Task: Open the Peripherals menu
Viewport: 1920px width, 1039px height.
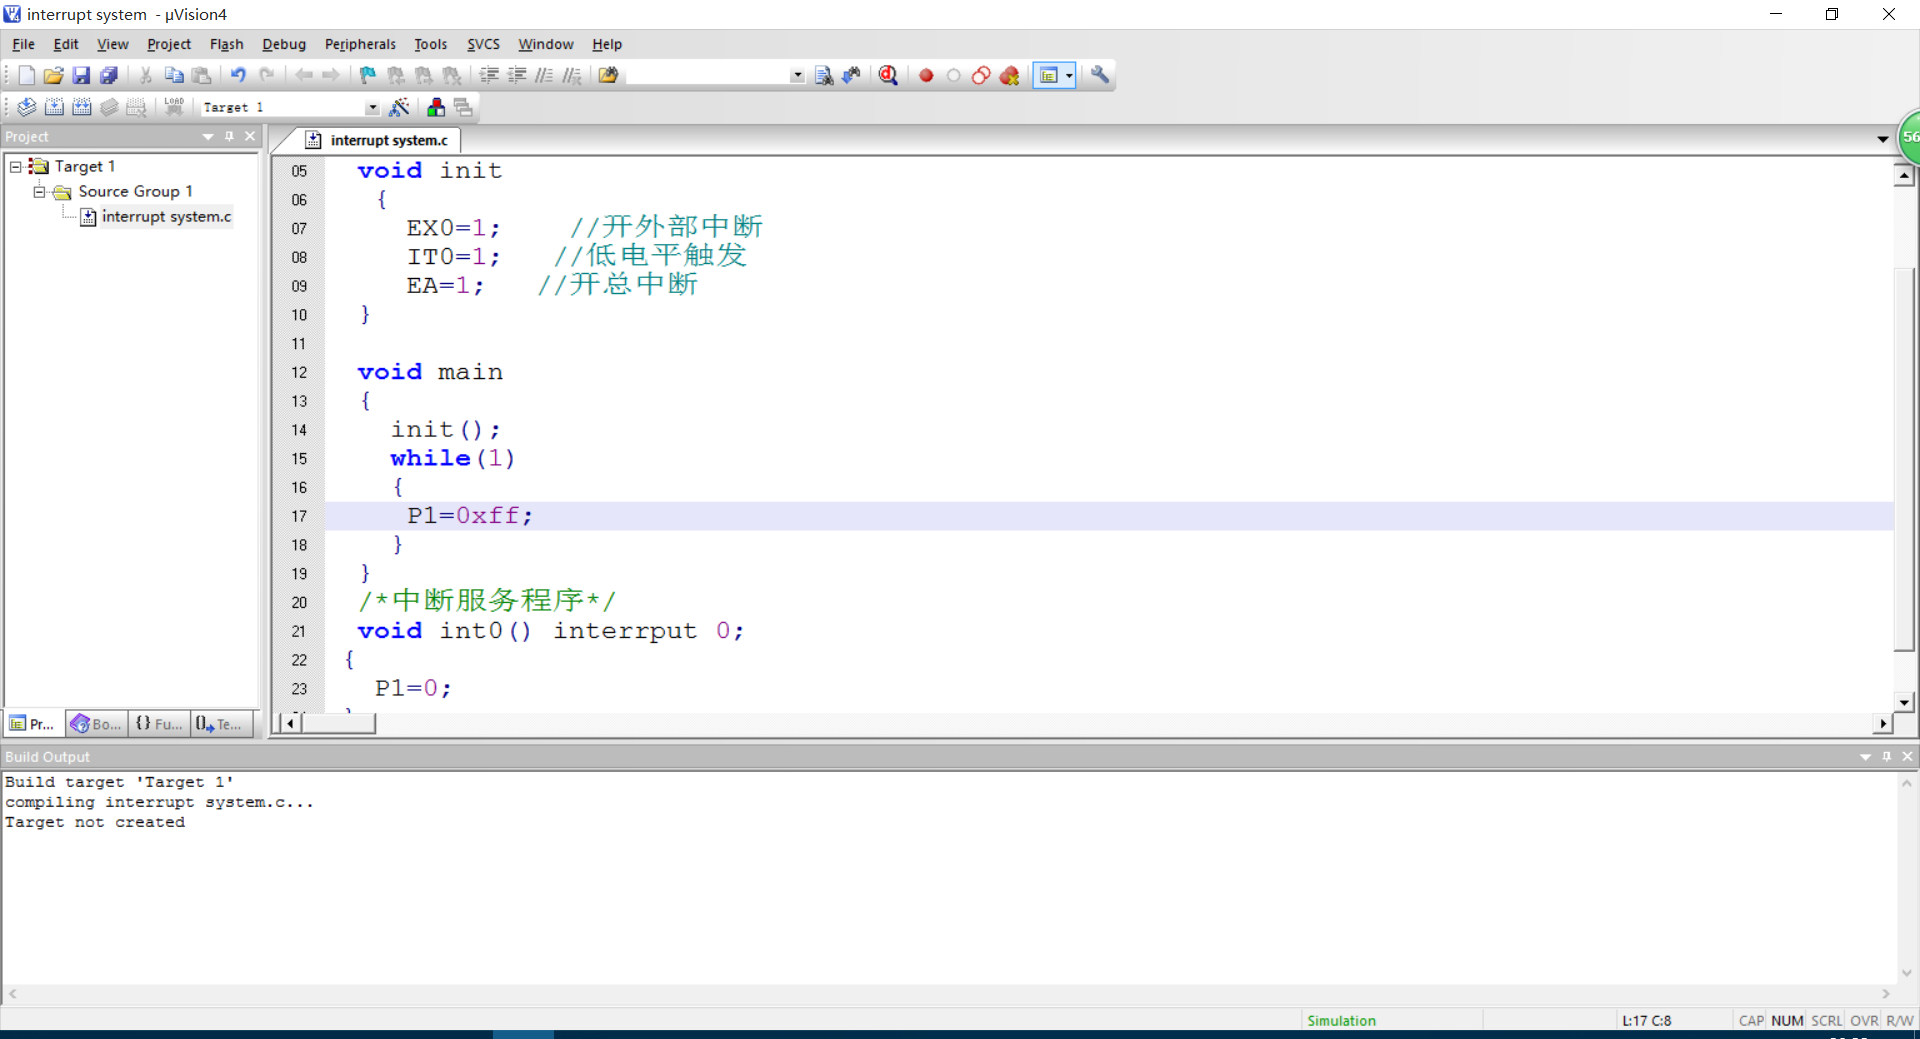Action: (360, 44)
